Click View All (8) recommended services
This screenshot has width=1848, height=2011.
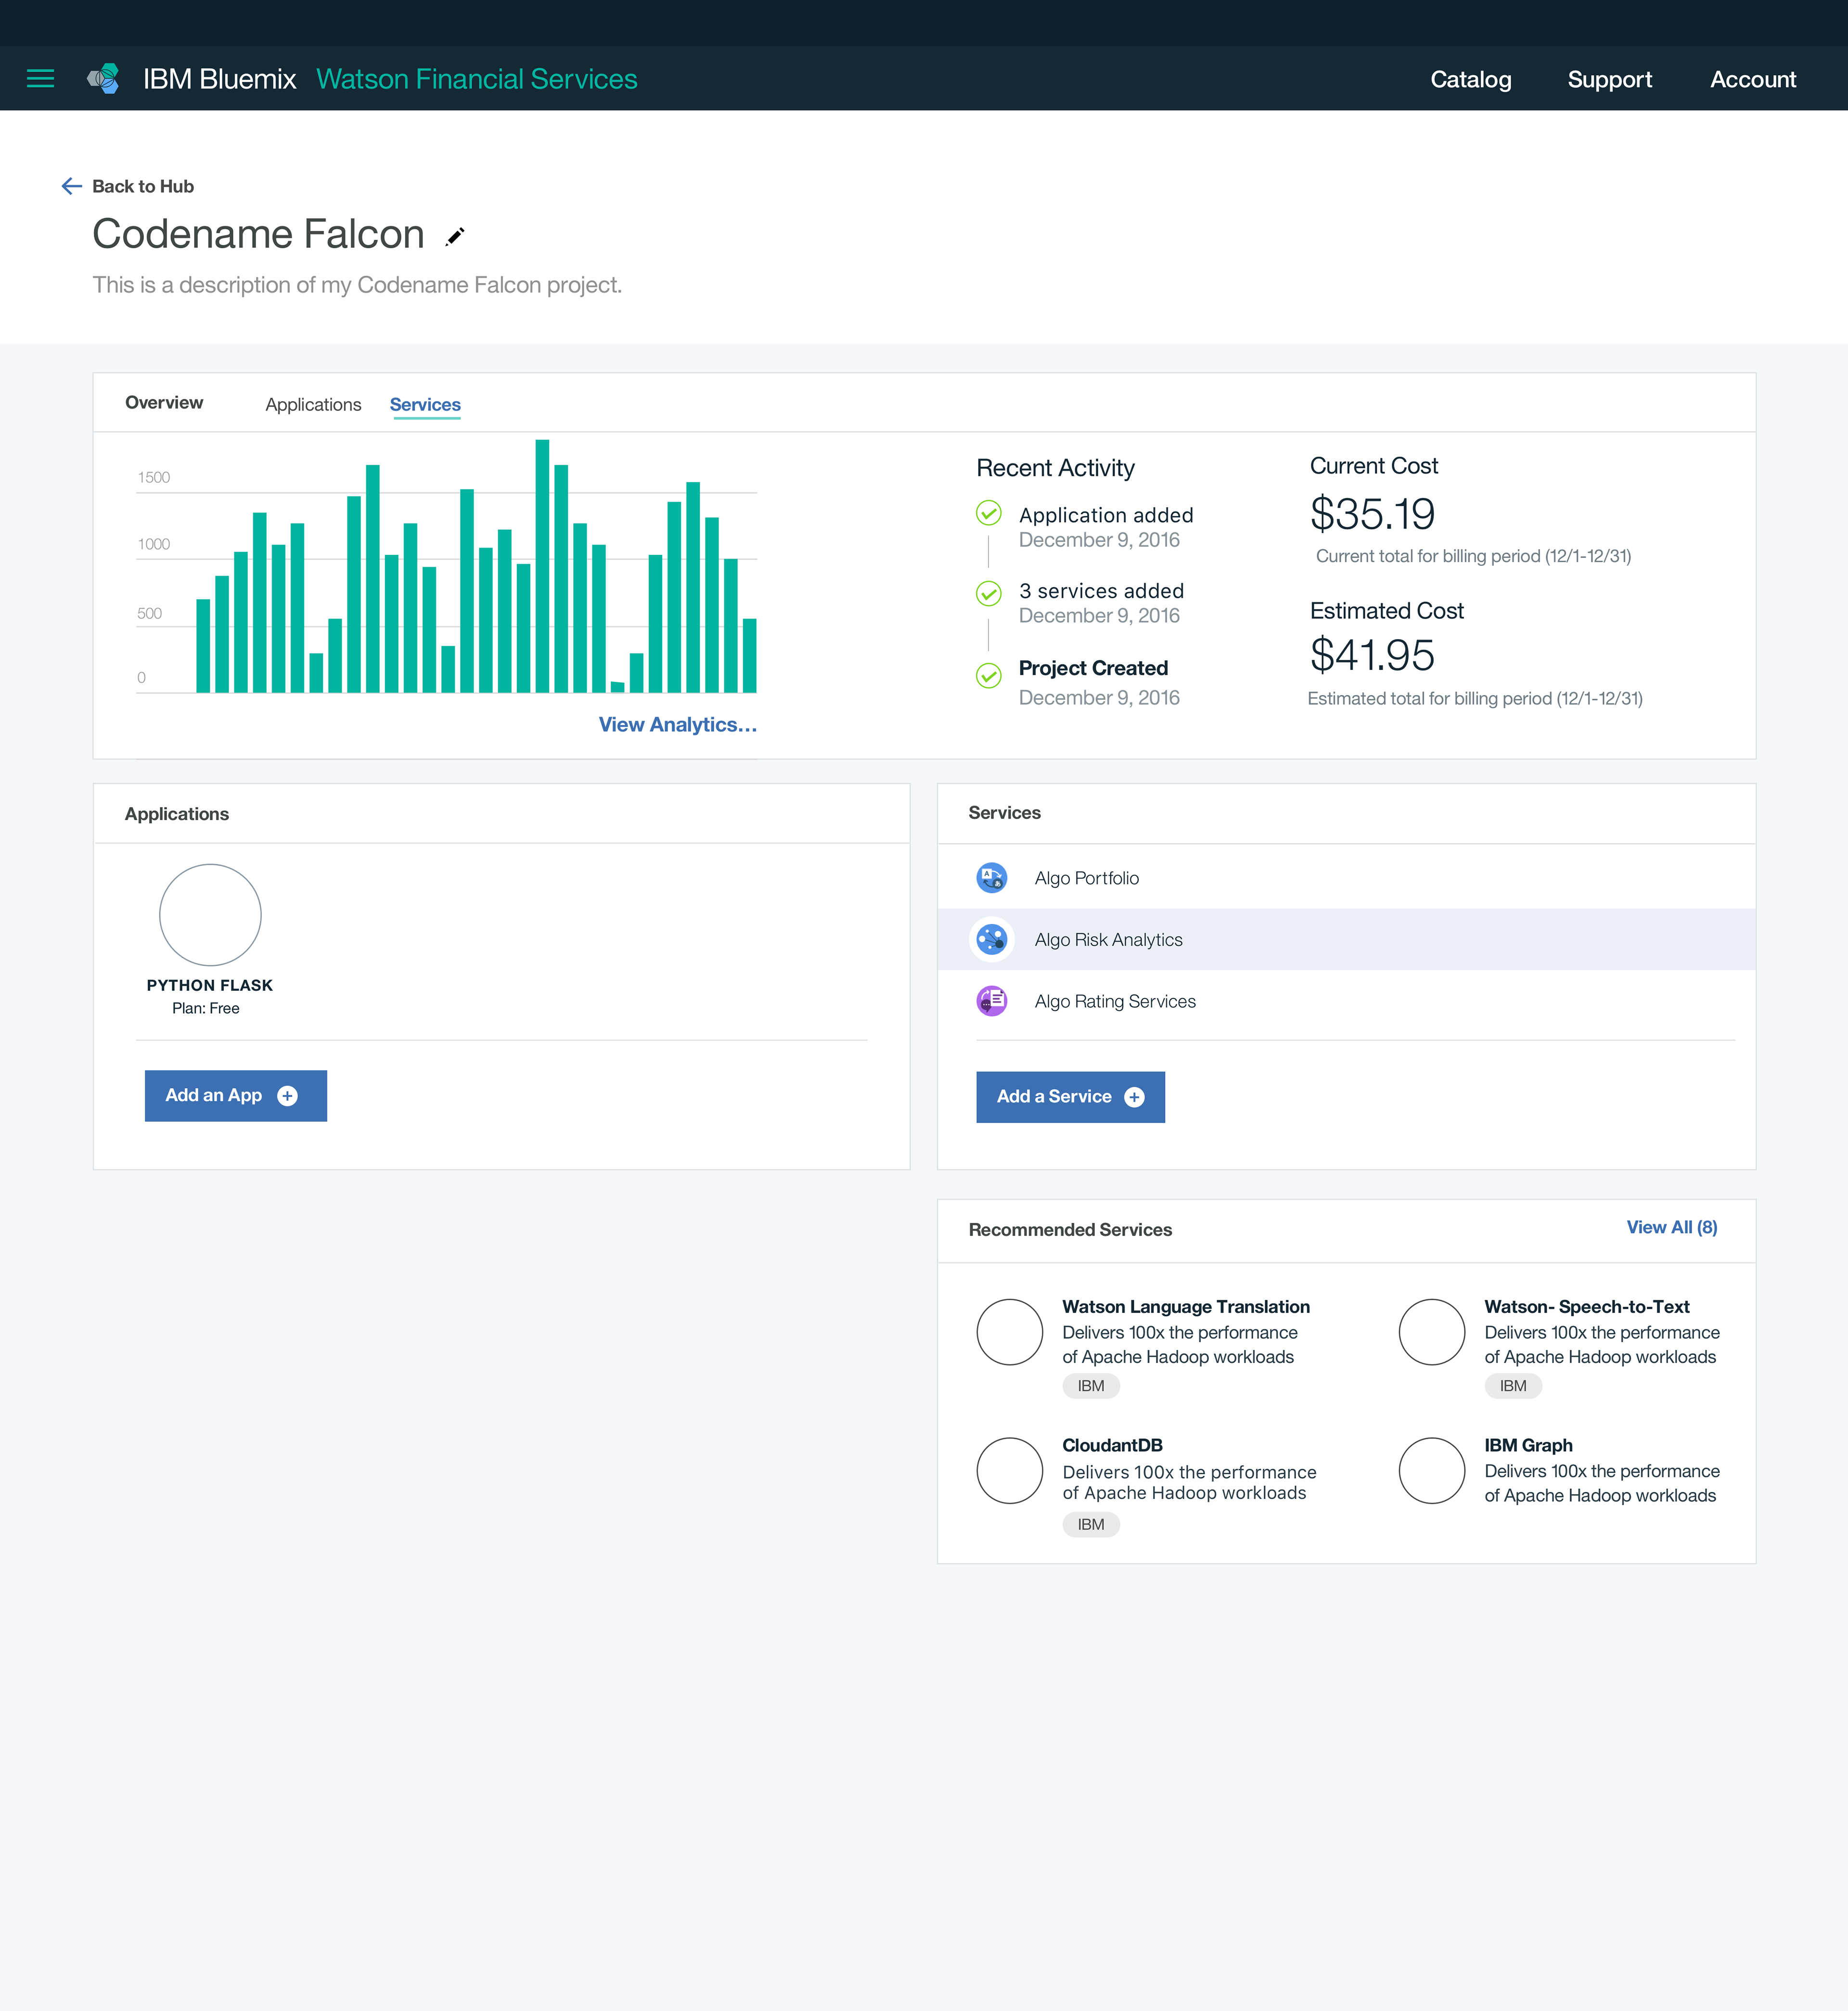point(1671,1227)
